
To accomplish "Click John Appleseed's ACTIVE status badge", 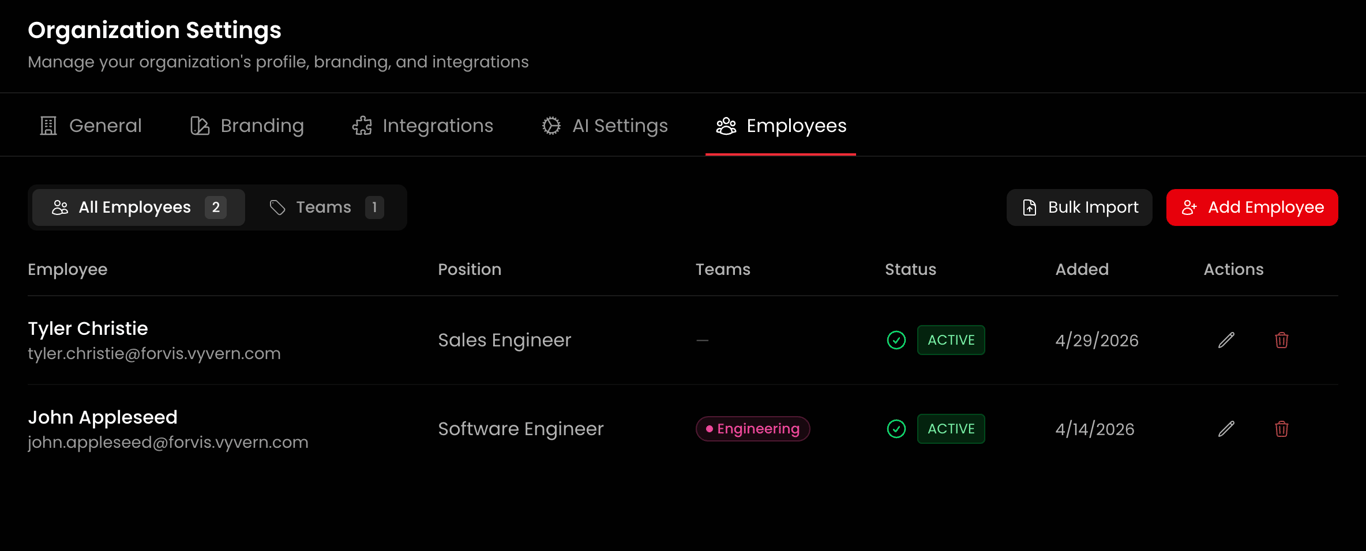I will point(951,429).
